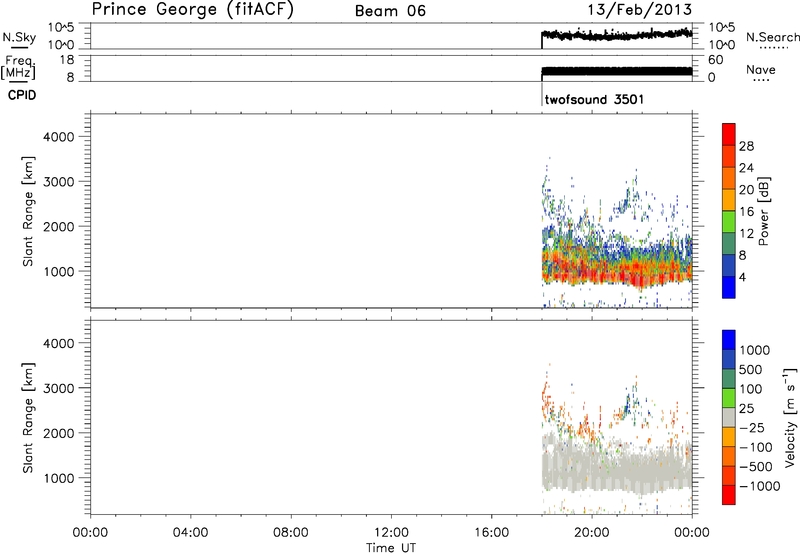Screen dimensions: 800x554
Task: Click the '3000' tick on the power panel axis
Action: (59, 182)
